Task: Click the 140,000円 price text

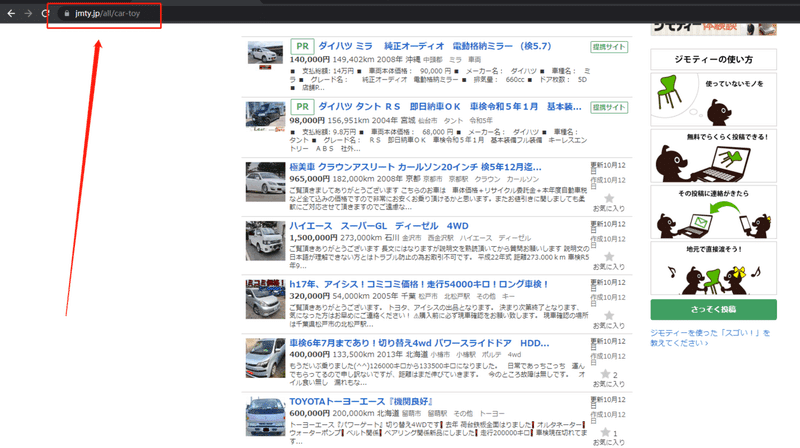Action: (310, 60)
